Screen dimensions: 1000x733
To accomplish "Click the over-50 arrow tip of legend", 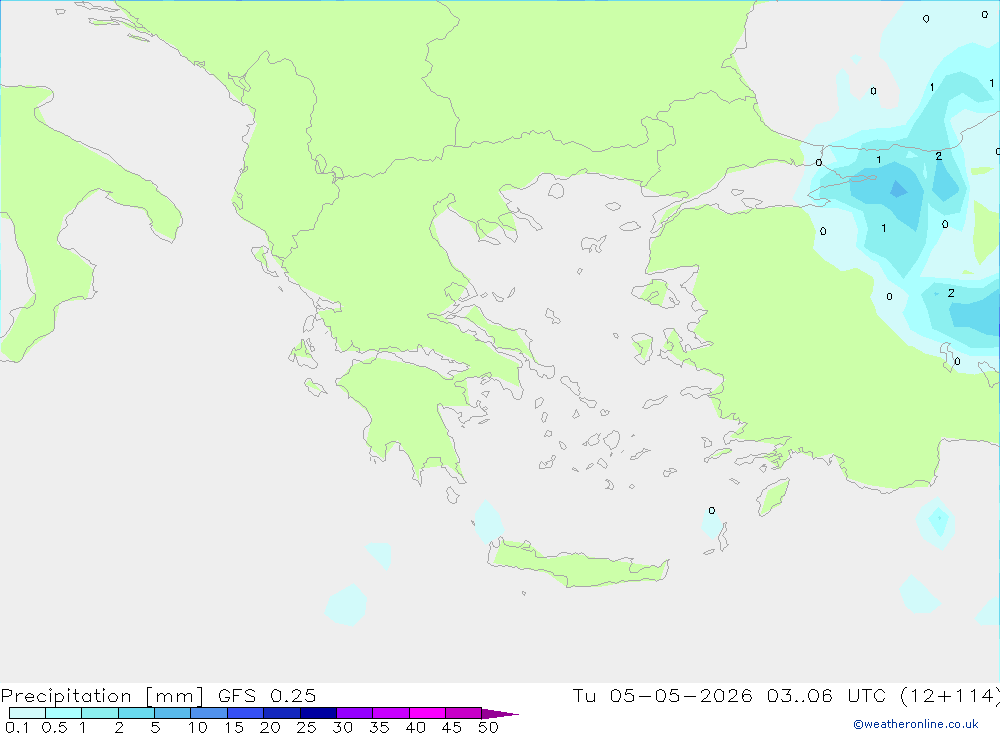I will tap(499, 713).
